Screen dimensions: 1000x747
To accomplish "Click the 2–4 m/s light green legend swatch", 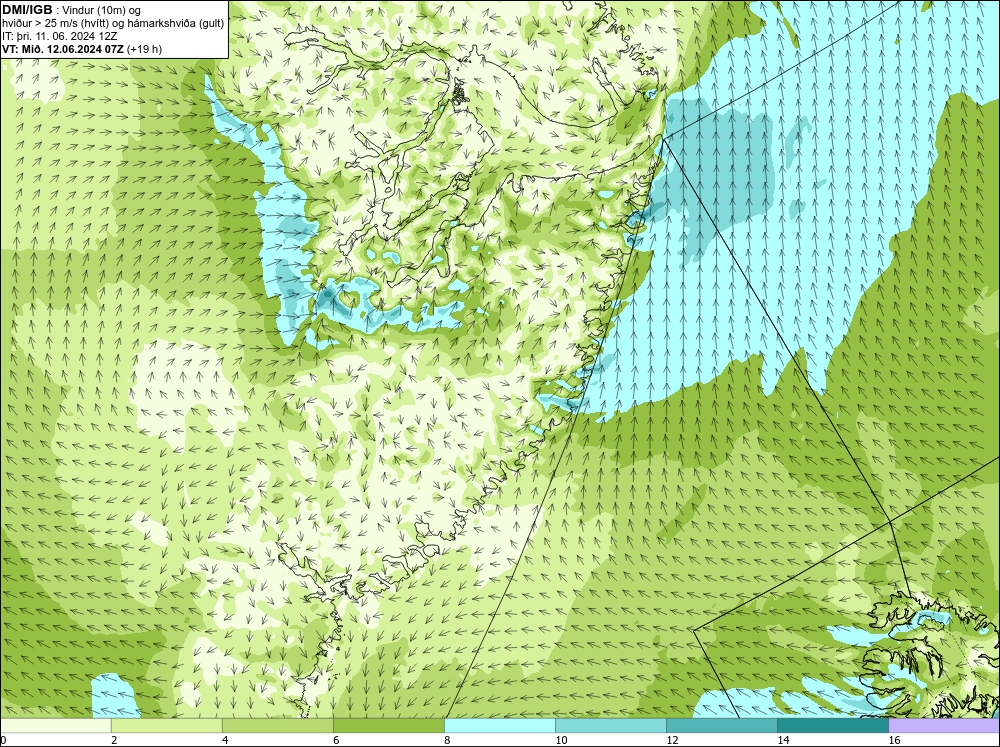I will pos(166,725).
